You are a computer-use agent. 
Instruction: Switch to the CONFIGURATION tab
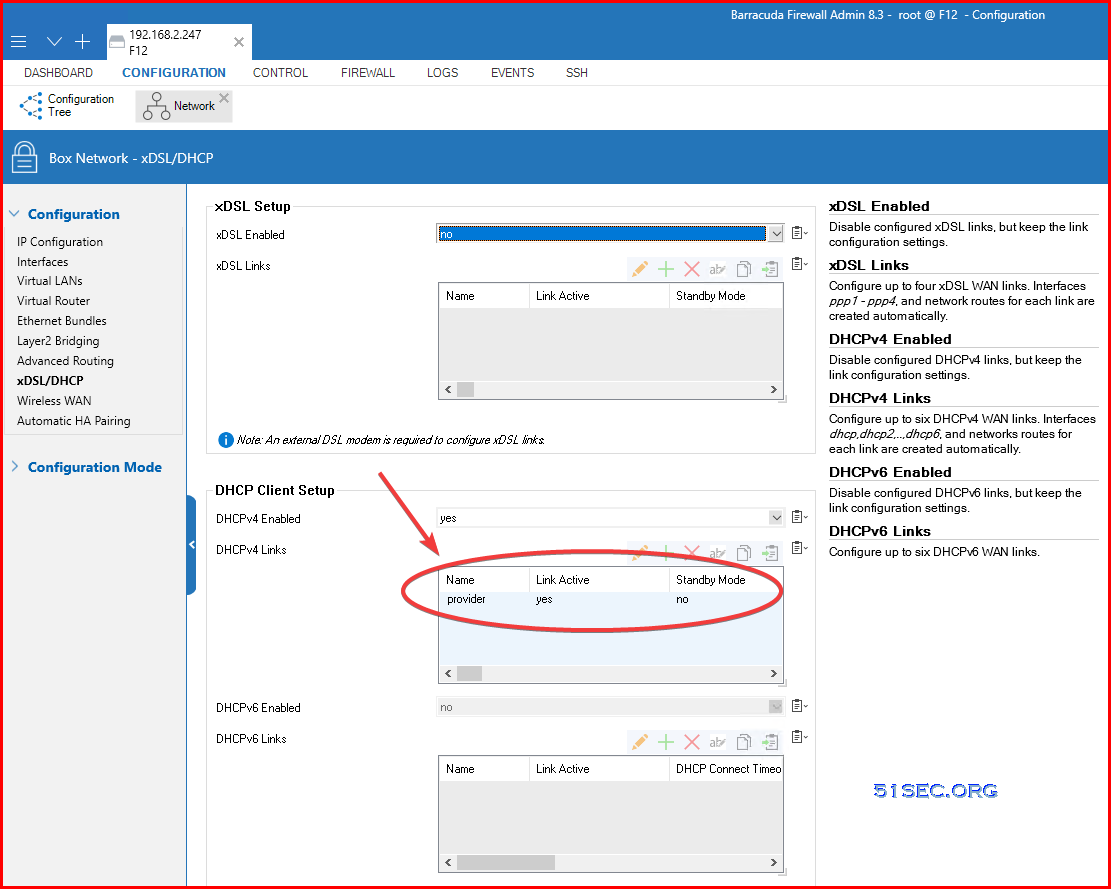click(x=174, y=72)
